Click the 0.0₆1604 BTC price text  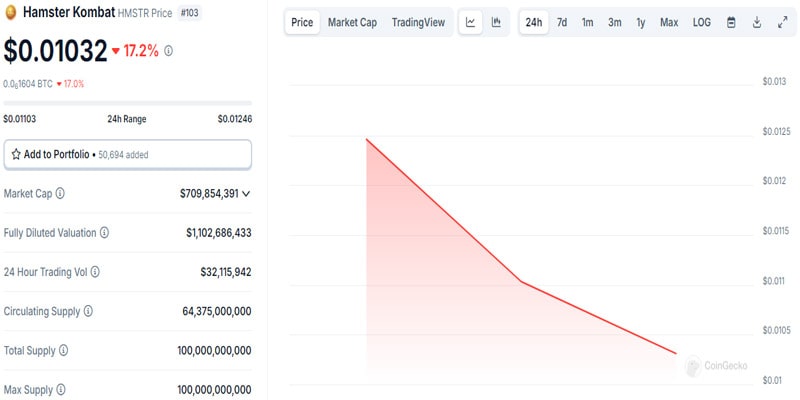[x=28, y=84]
